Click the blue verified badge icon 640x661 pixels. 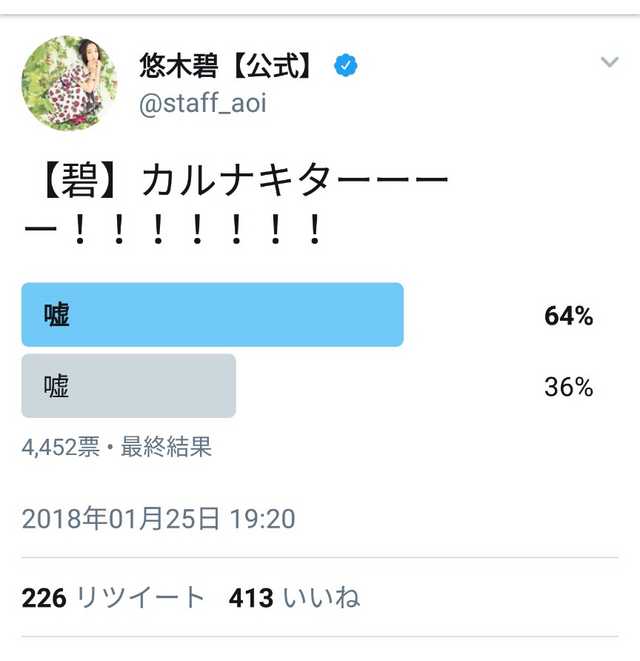[x=346, y=67]
